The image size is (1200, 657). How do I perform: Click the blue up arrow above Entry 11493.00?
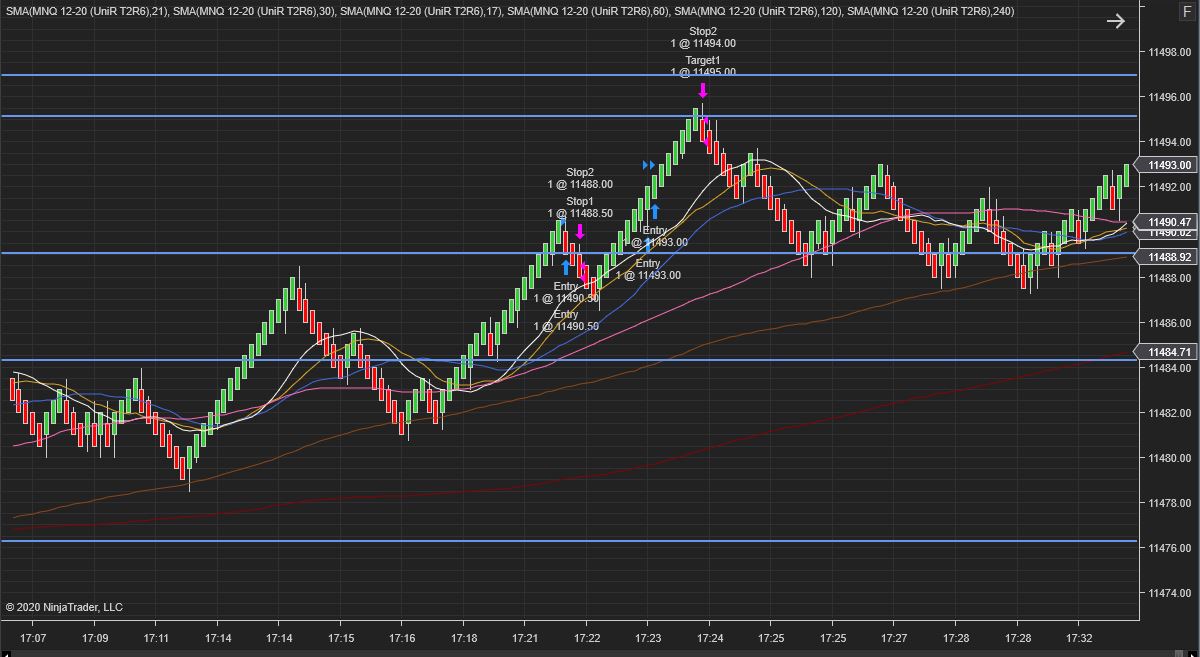coord(655,211)
